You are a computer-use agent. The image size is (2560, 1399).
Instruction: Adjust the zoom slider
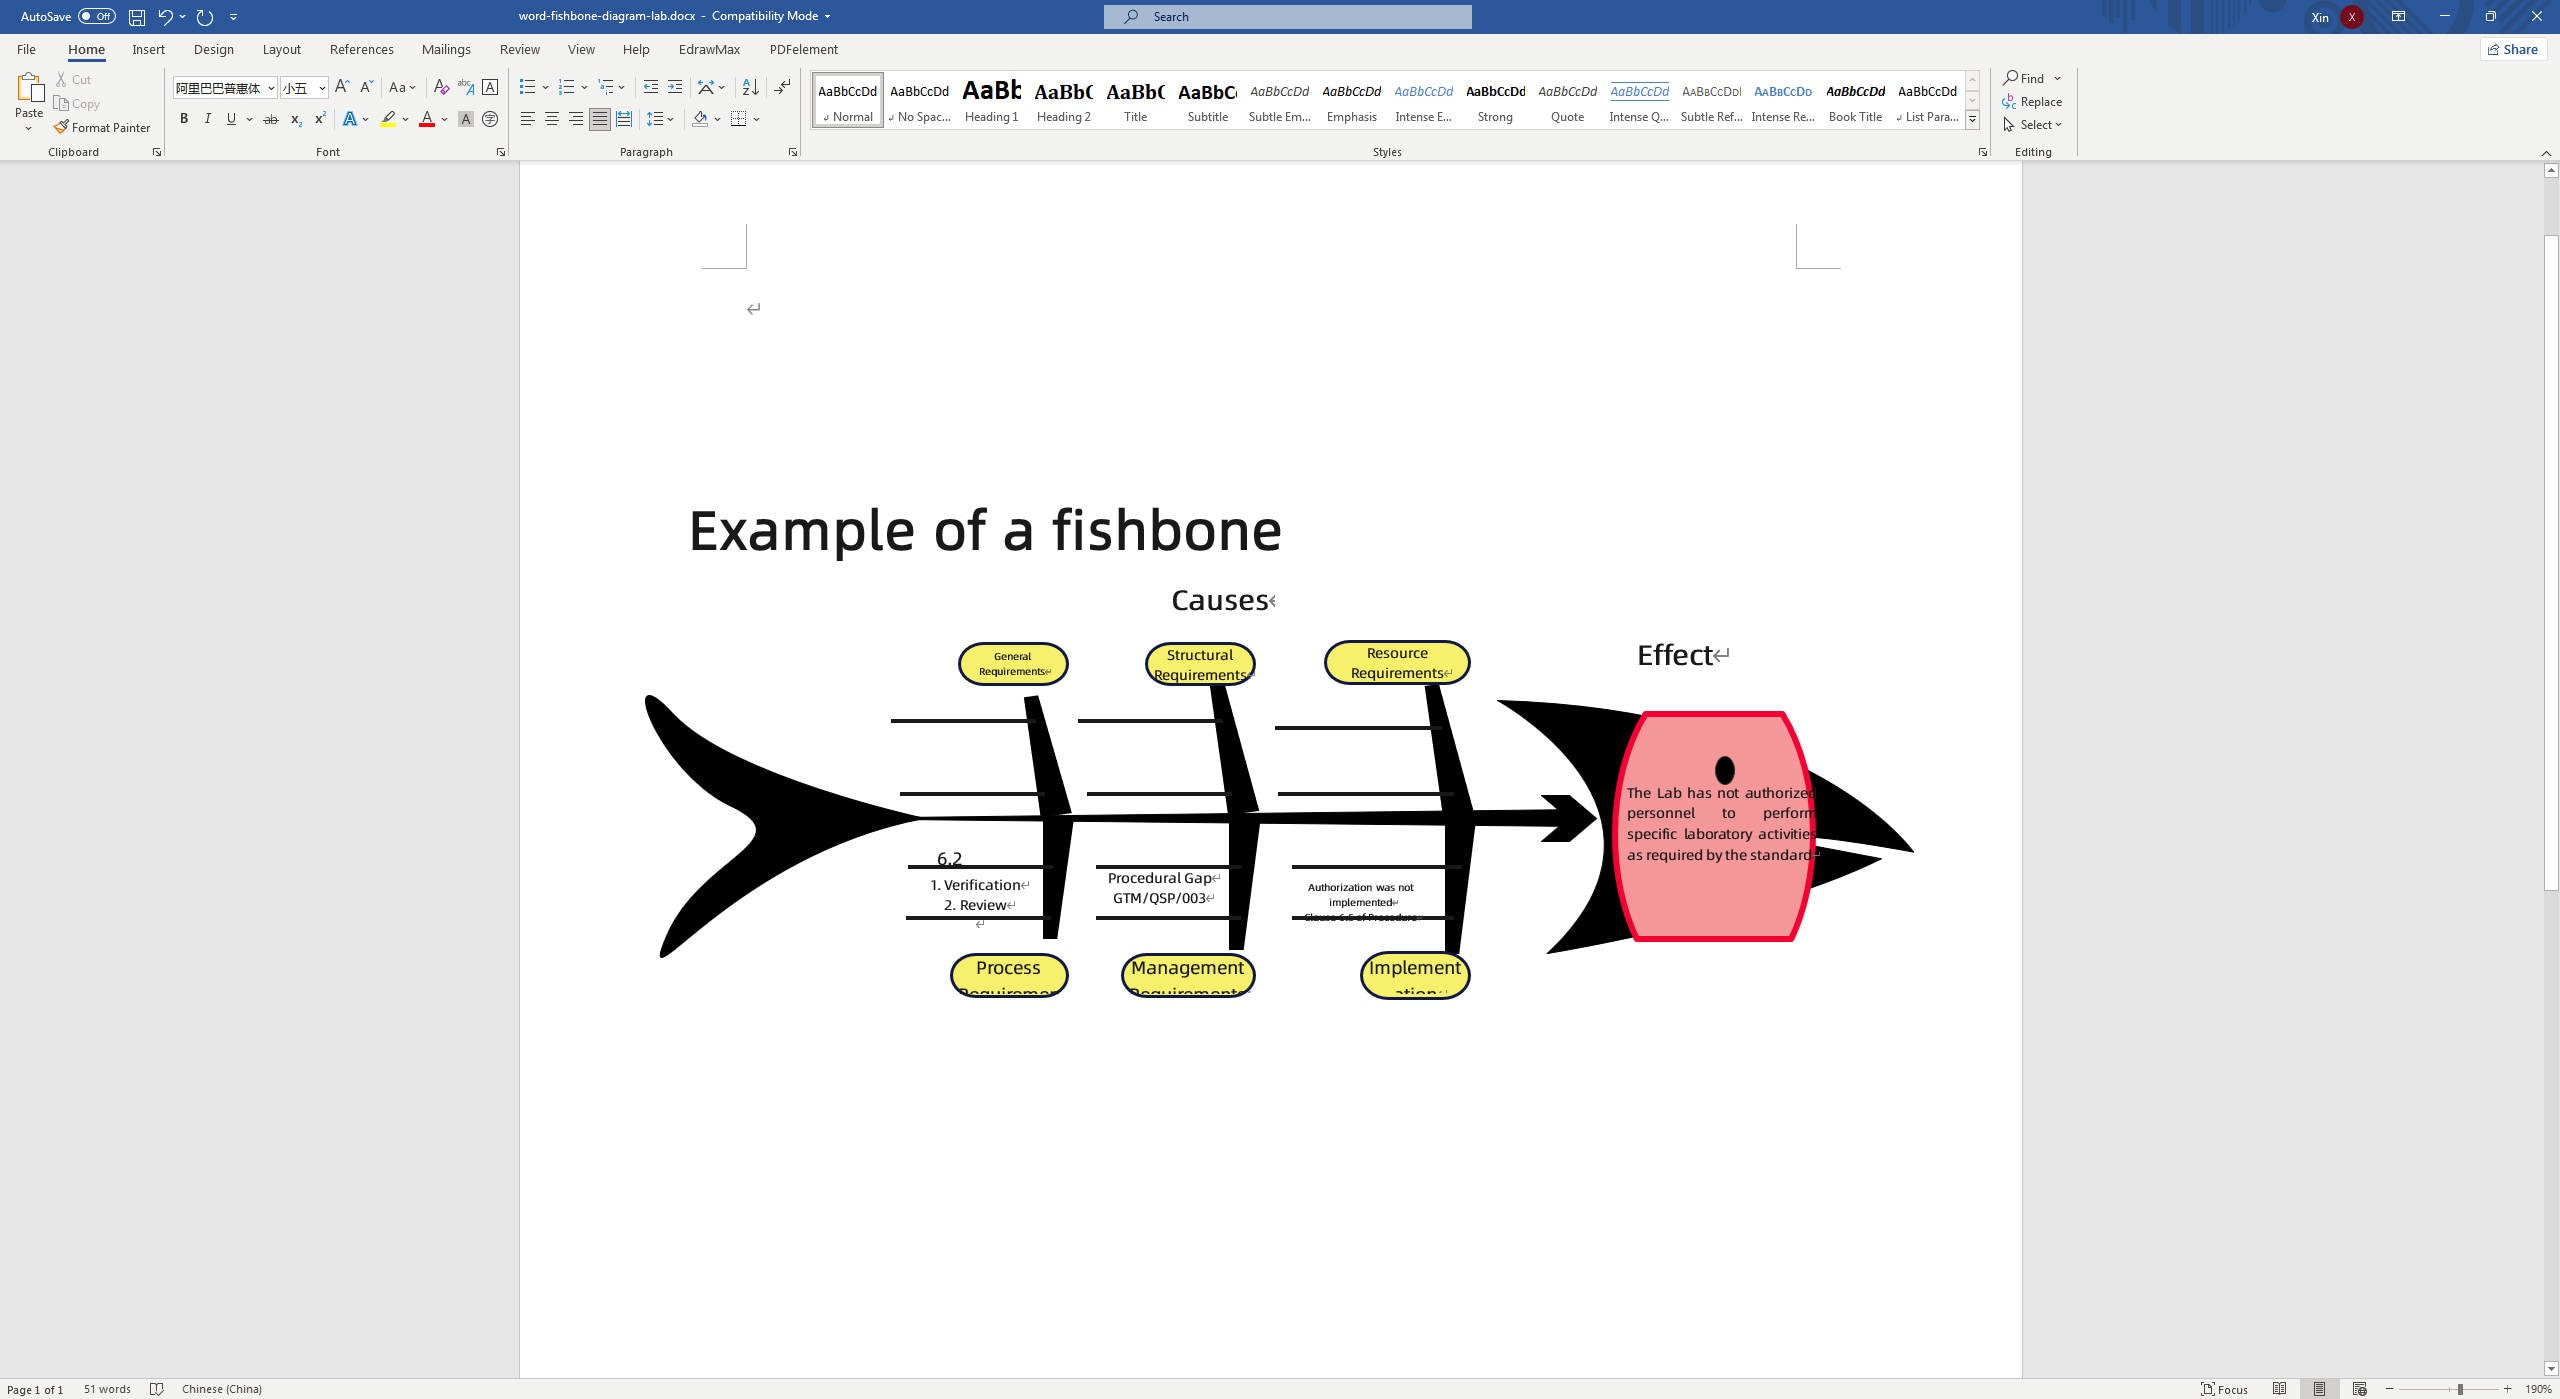[x=2458, y=1388]
